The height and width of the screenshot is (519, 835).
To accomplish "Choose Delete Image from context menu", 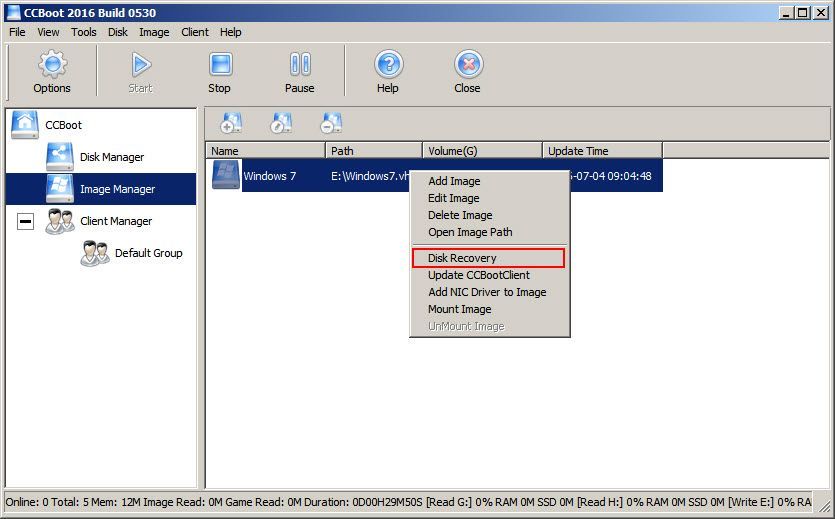I will coord(489,215).
